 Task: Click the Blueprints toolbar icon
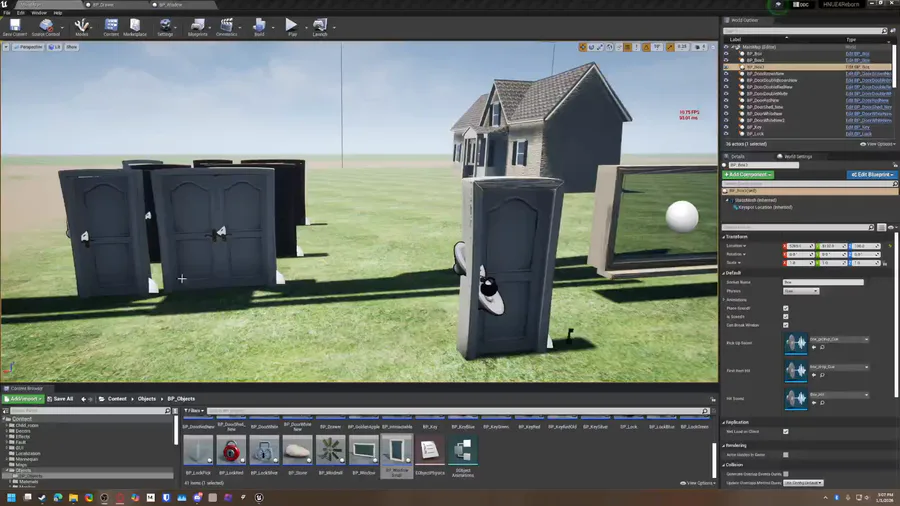click(x=197, y=26)
